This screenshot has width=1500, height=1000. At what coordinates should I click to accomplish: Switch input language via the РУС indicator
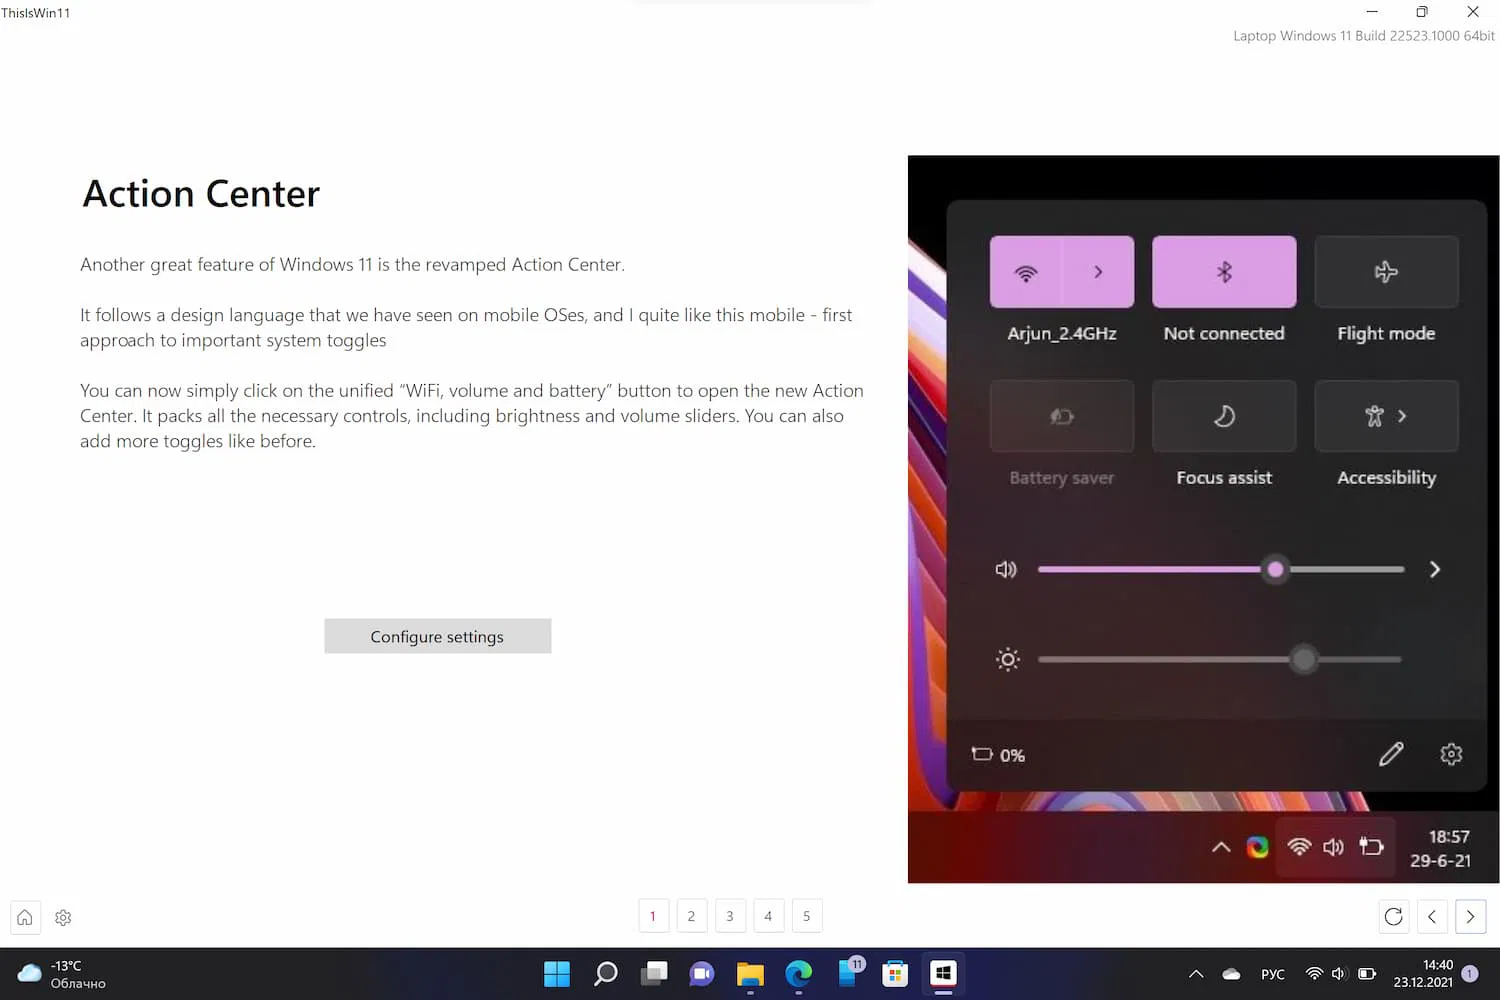tap(1273, 974)
